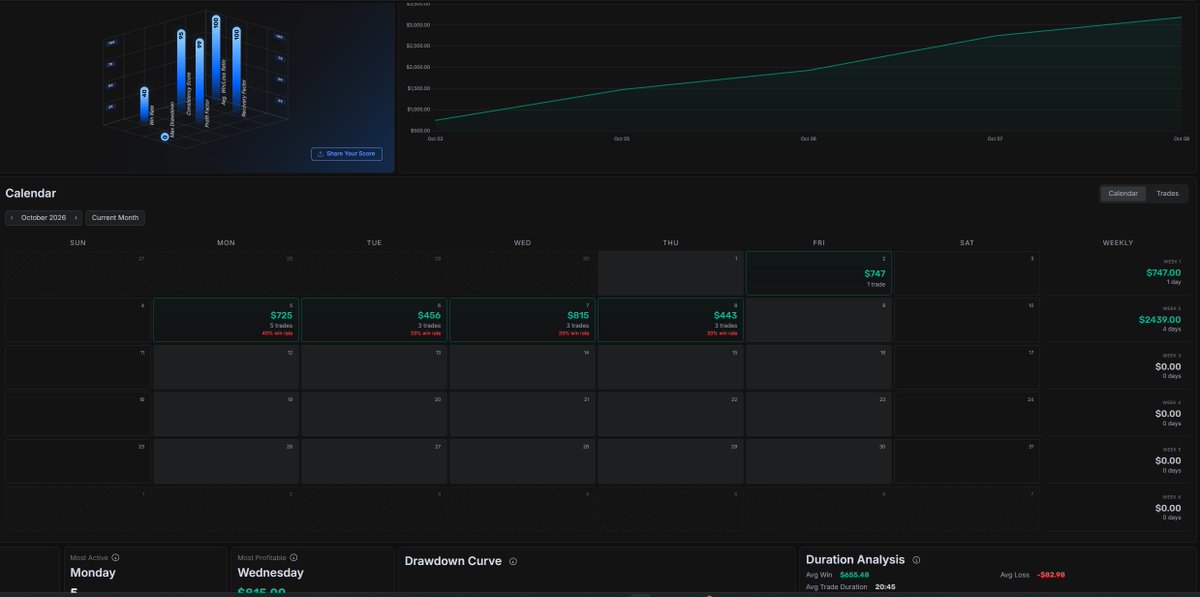Select Week 1 summary showing $747.00
Screen dimensions: 1200x597
(x=1118, y=273)
